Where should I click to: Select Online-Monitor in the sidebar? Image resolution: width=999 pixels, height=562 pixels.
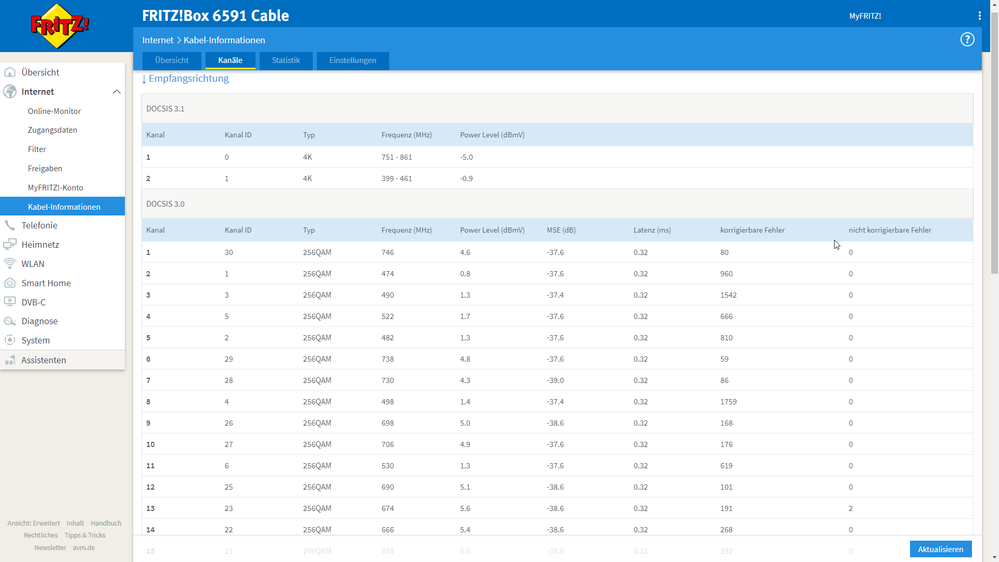point(54,111)
